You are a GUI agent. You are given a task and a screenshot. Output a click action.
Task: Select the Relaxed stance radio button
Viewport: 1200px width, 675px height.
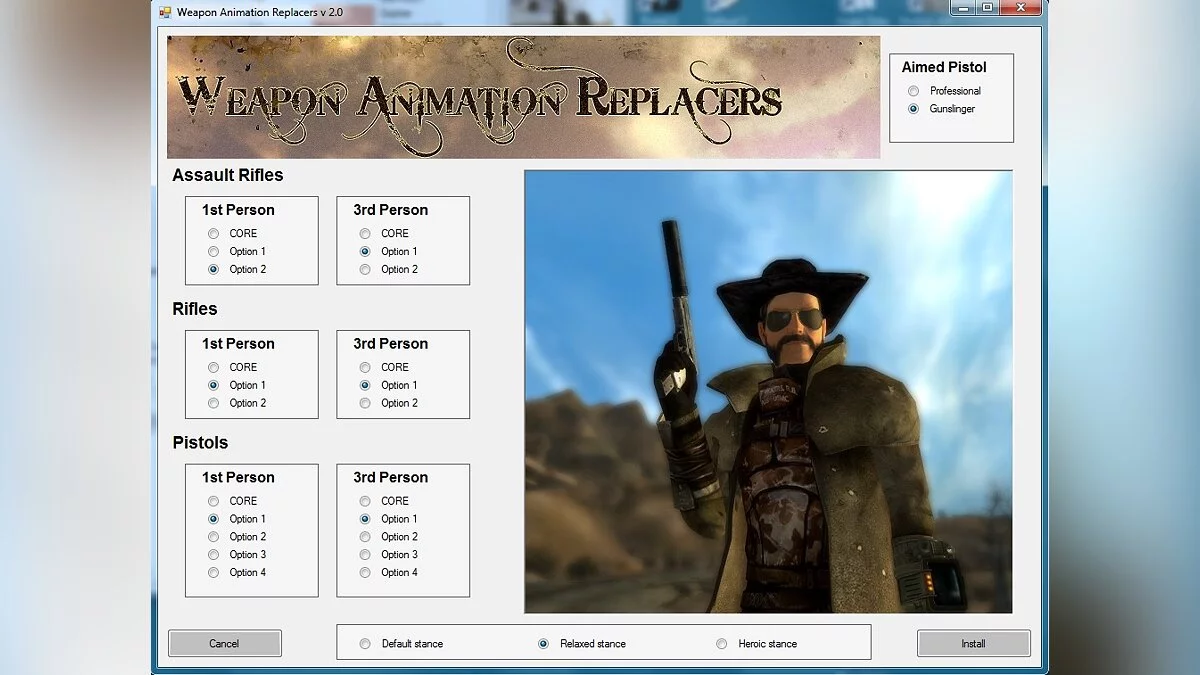tap(543, 644)
